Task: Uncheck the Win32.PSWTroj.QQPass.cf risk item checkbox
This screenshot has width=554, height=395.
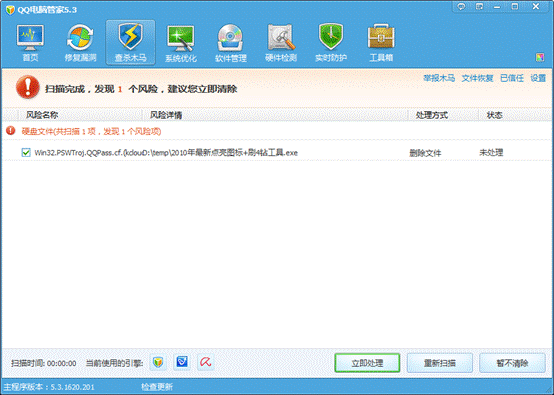Action: [26, 153]
